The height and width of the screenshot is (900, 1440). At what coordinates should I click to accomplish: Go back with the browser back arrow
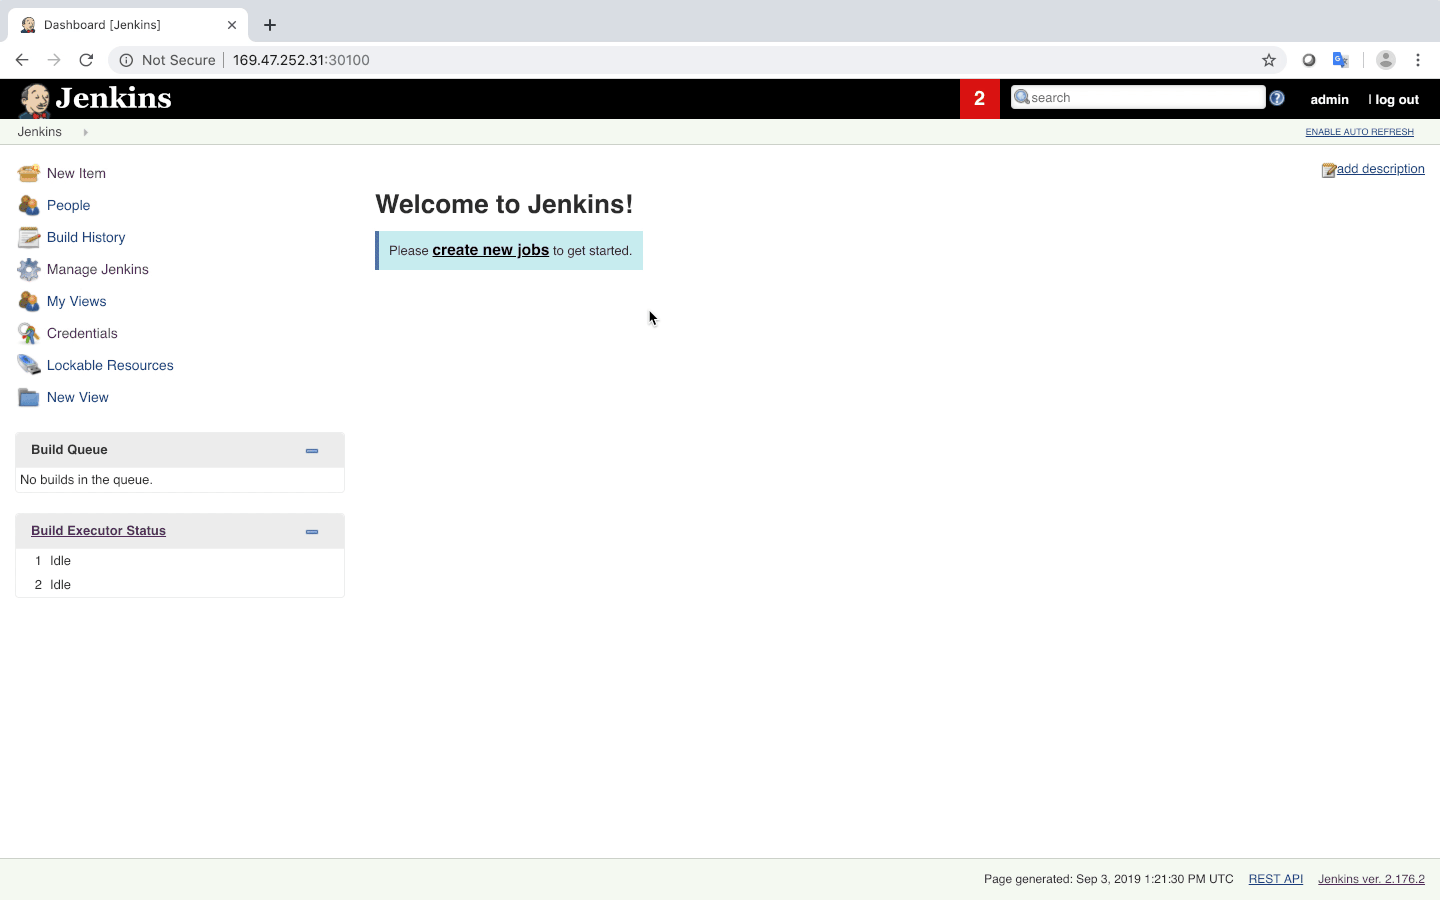click(22, 60)
